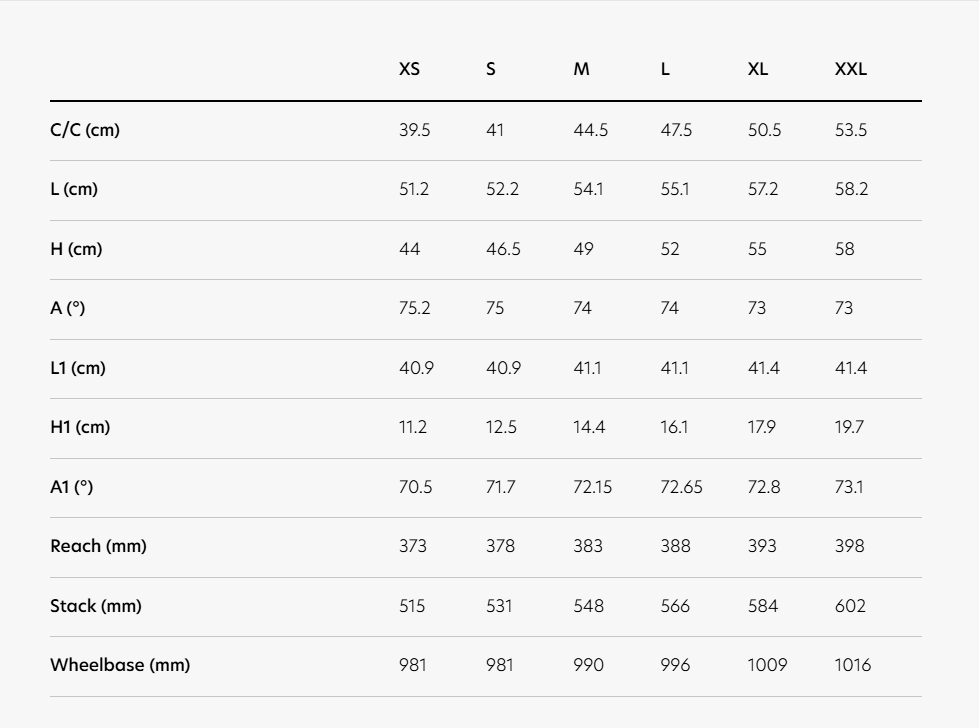This screenshot has width=979, height=728.
Task: Click the 1016 wheelbase value
Action: [853, 665]
